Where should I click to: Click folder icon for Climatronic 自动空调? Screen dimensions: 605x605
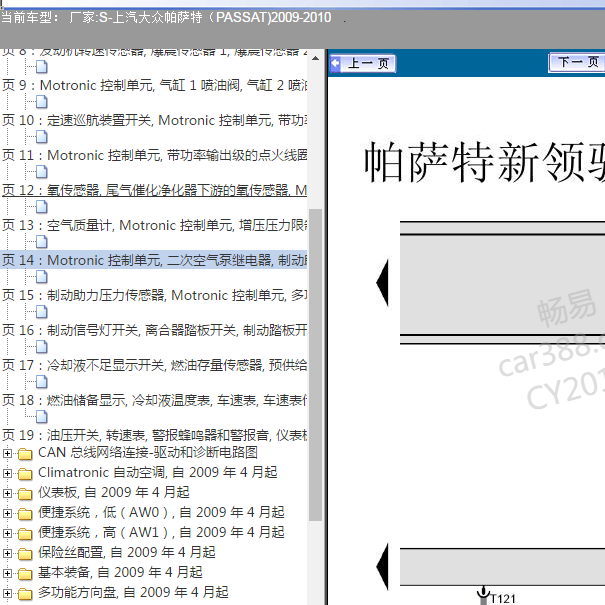point(25,474)
